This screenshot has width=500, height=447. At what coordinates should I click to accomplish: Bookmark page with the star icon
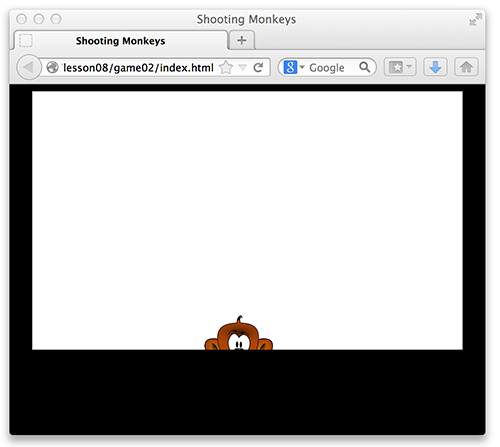[226, 68]
